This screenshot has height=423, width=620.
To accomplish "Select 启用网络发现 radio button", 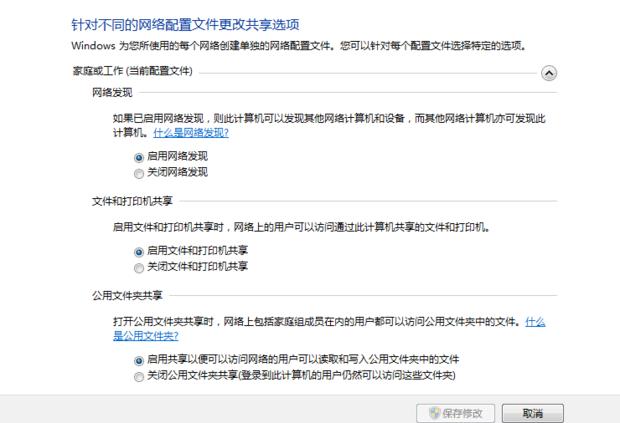I will [x=139, y=158].
